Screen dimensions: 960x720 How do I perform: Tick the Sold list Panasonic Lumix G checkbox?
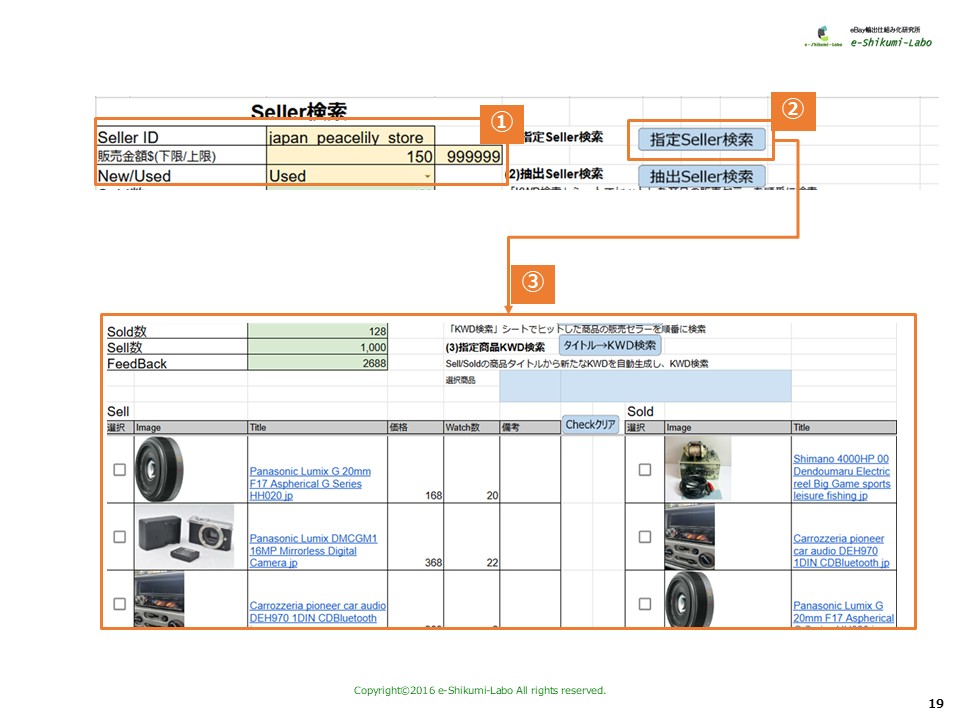pos(645,604)
